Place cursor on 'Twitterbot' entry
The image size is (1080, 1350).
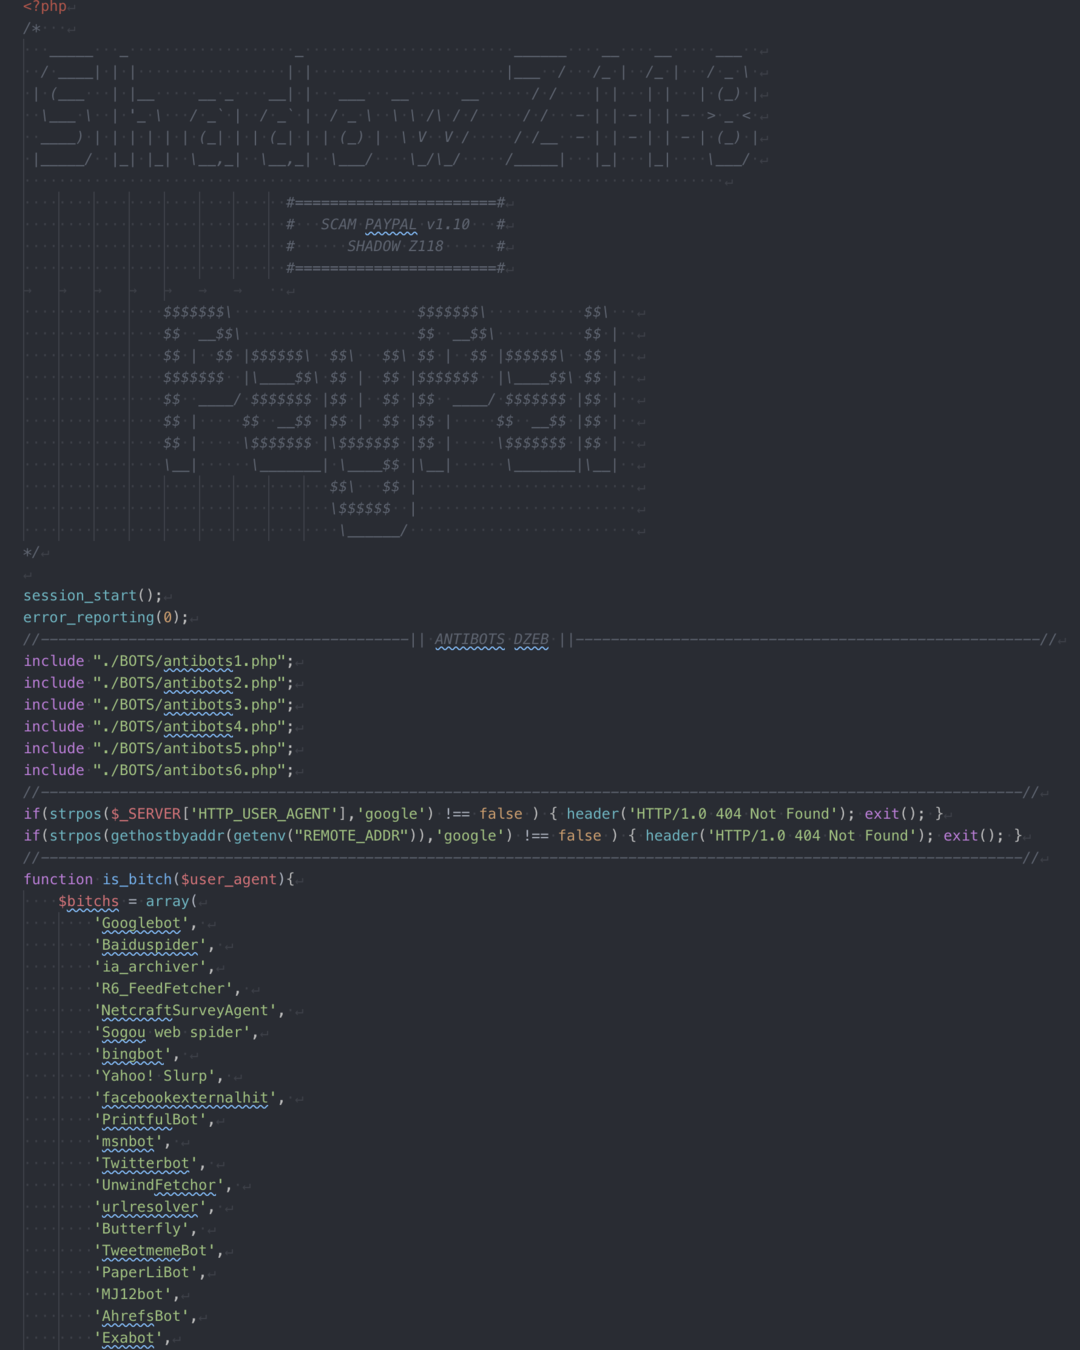[x=146, y=1164]
